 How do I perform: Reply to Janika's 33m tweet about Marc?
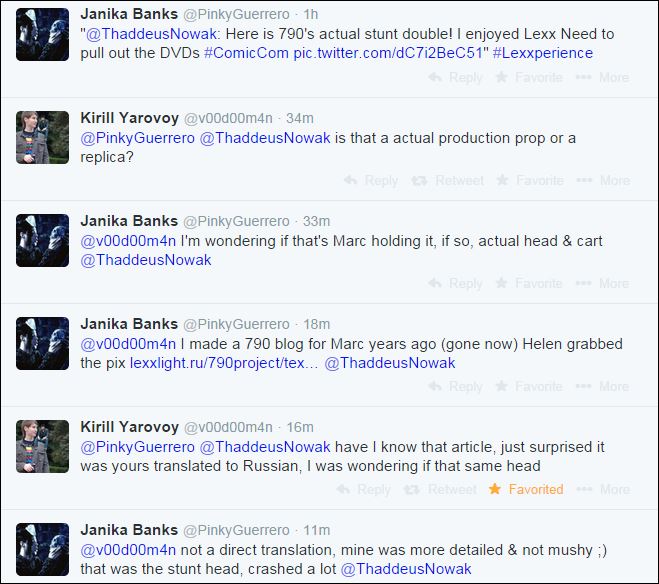click(x=456, y=284)
